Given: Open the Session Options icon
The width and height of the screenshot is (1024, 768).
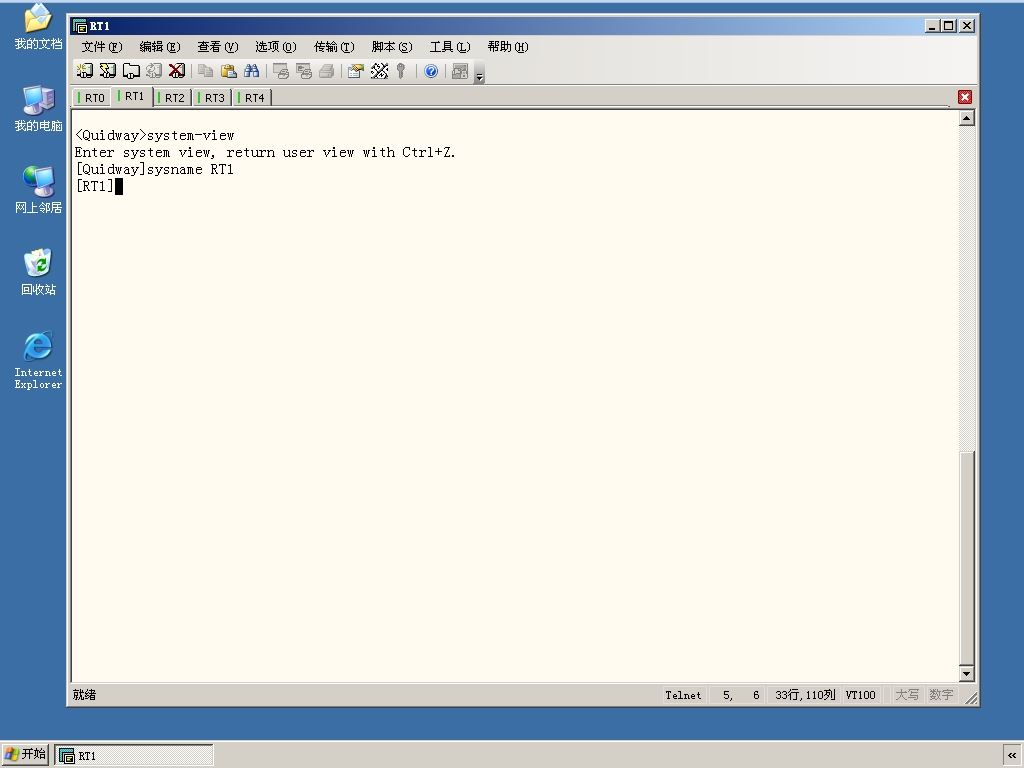Looking at the screenshot, I should click(x=355, y=71).
